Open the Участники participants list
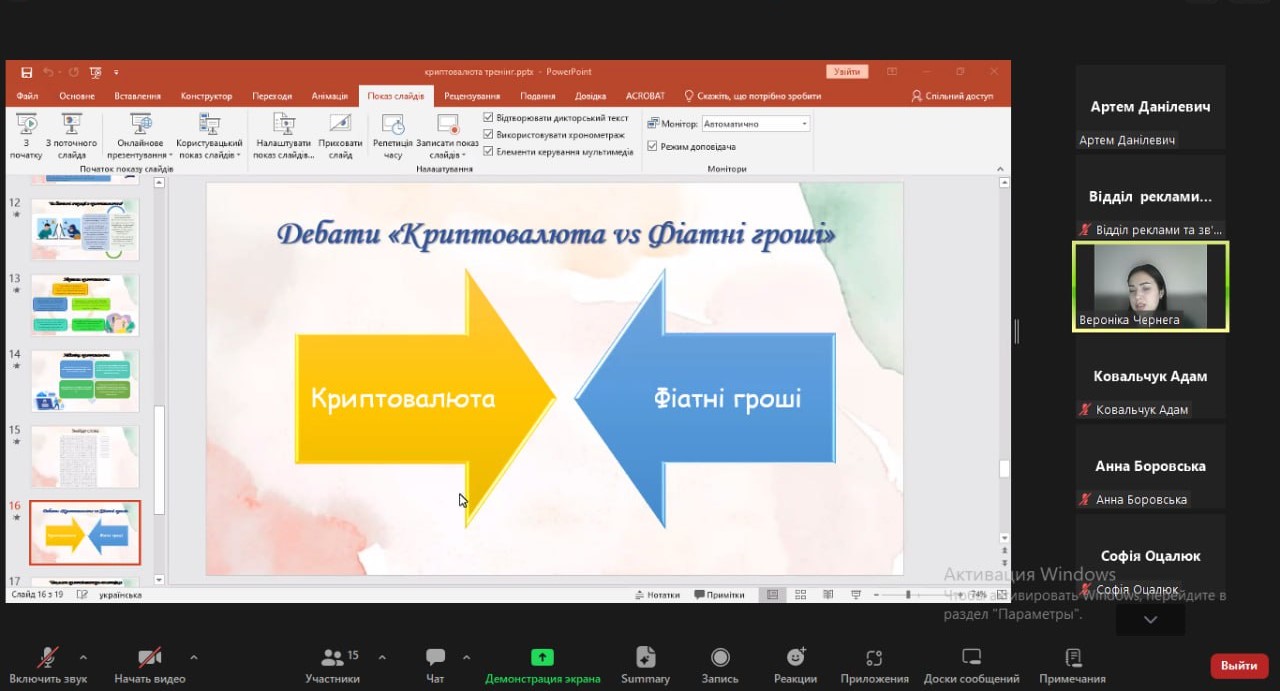 pos(333,658)
